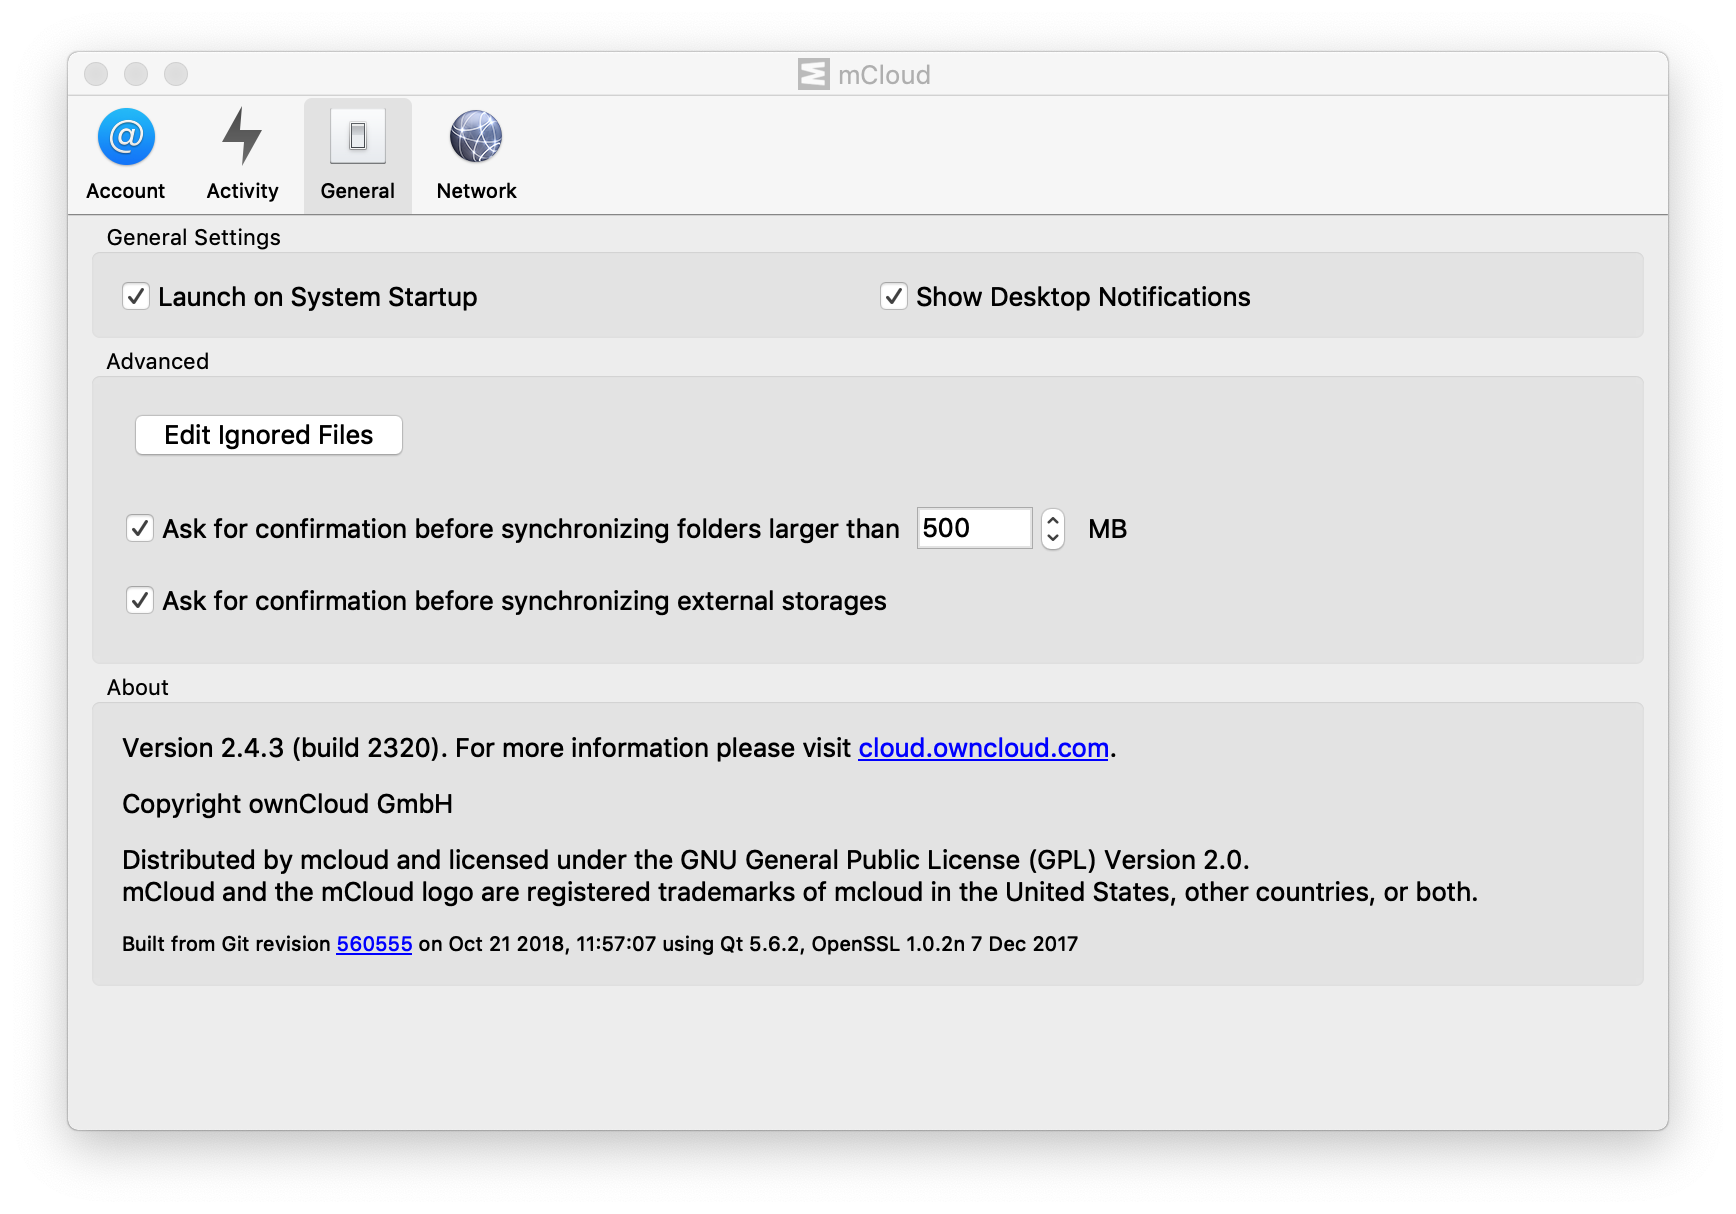Click the MB unit label
The image size is (1736, 1214).
1108,529
